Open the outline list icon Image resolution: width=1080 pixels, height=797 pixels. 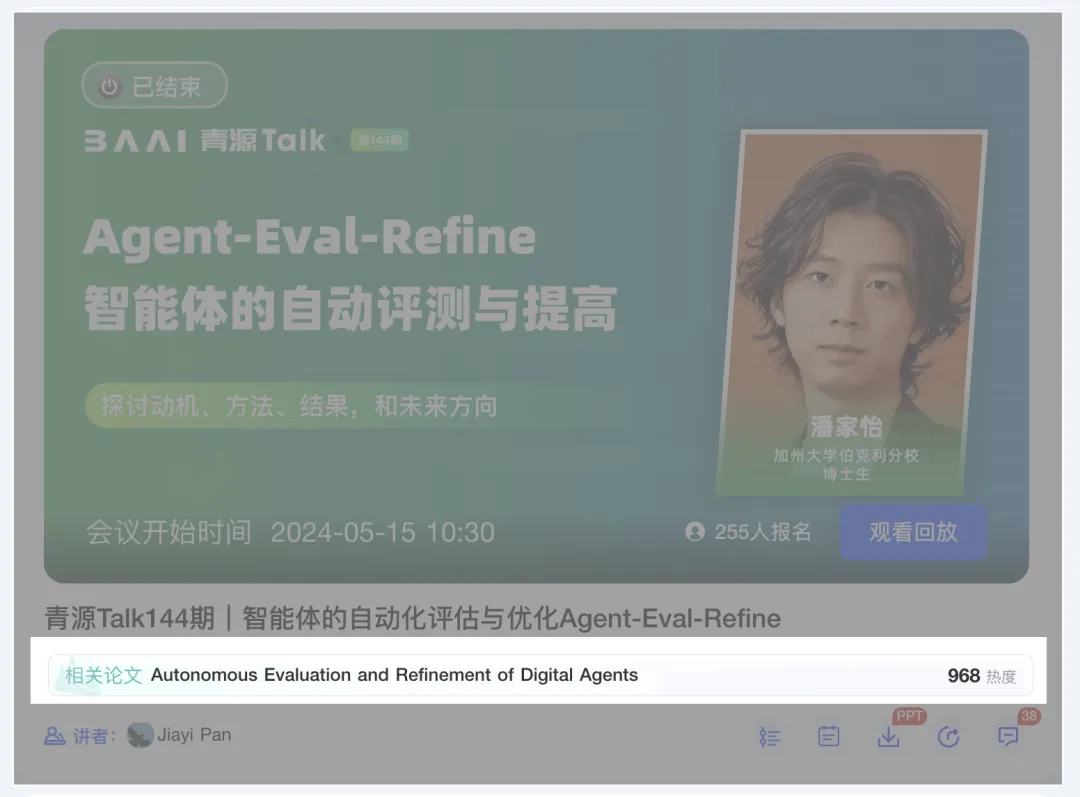(769, 737)
